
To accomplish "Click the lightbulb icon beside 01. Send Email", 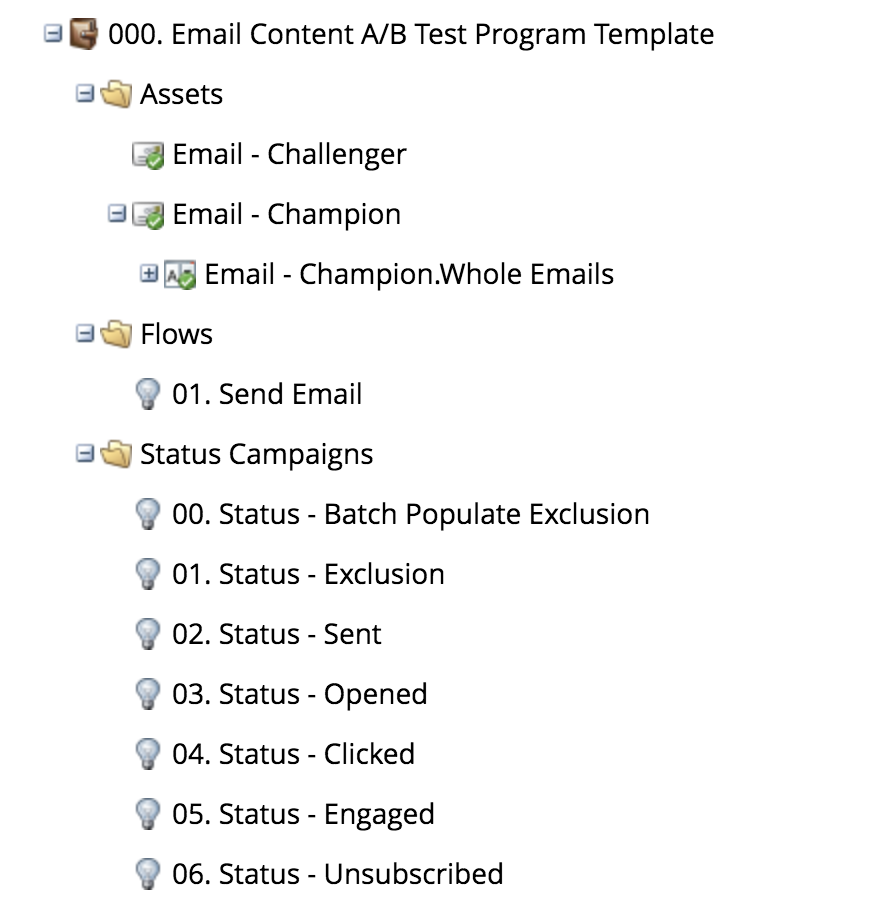I will pos(148,395).
